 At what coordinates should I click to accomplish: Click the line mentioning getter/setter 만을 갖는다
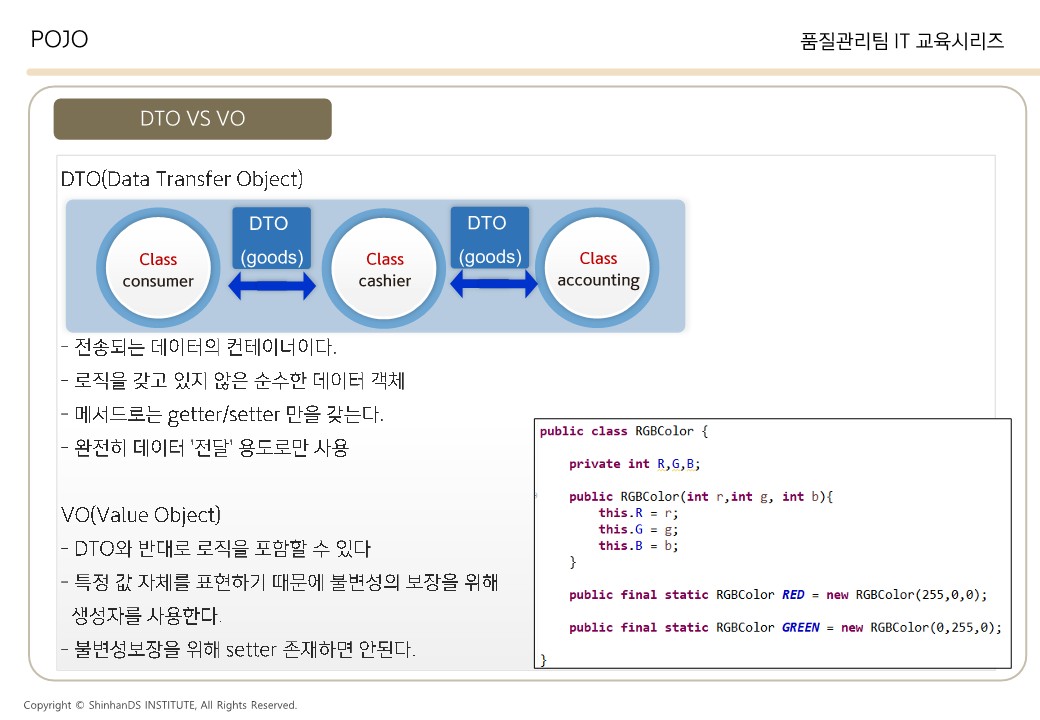[x=222, y=414]
